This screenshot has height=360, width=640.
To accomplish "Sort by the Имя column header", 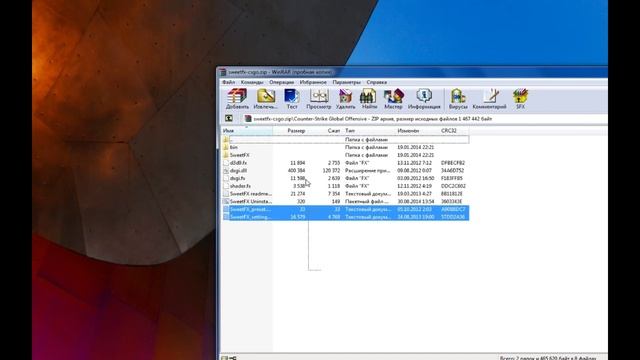I will [x=247, y=131].
